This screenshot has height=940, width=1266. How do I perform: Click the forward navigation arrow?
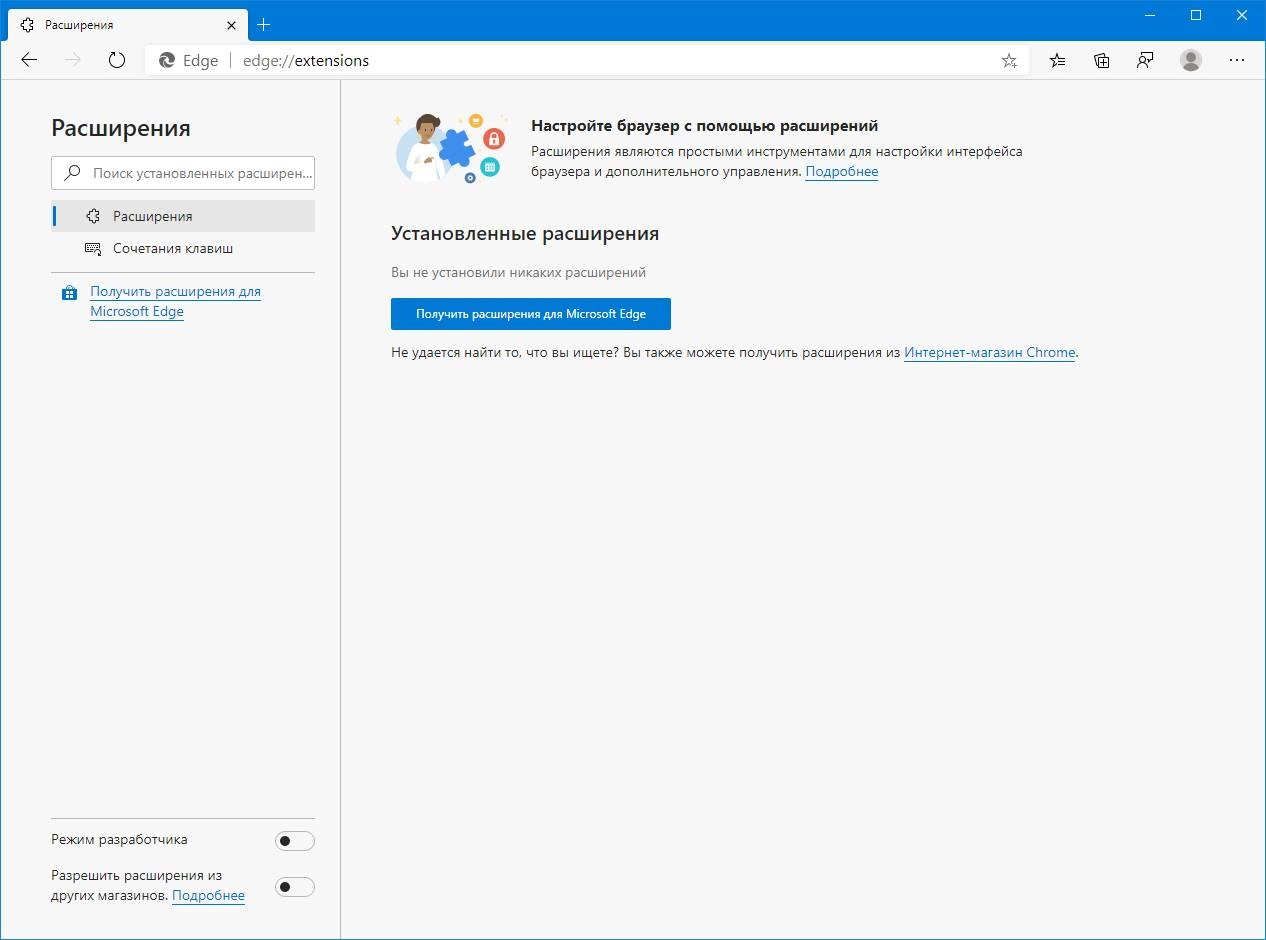tap(72, 60)
